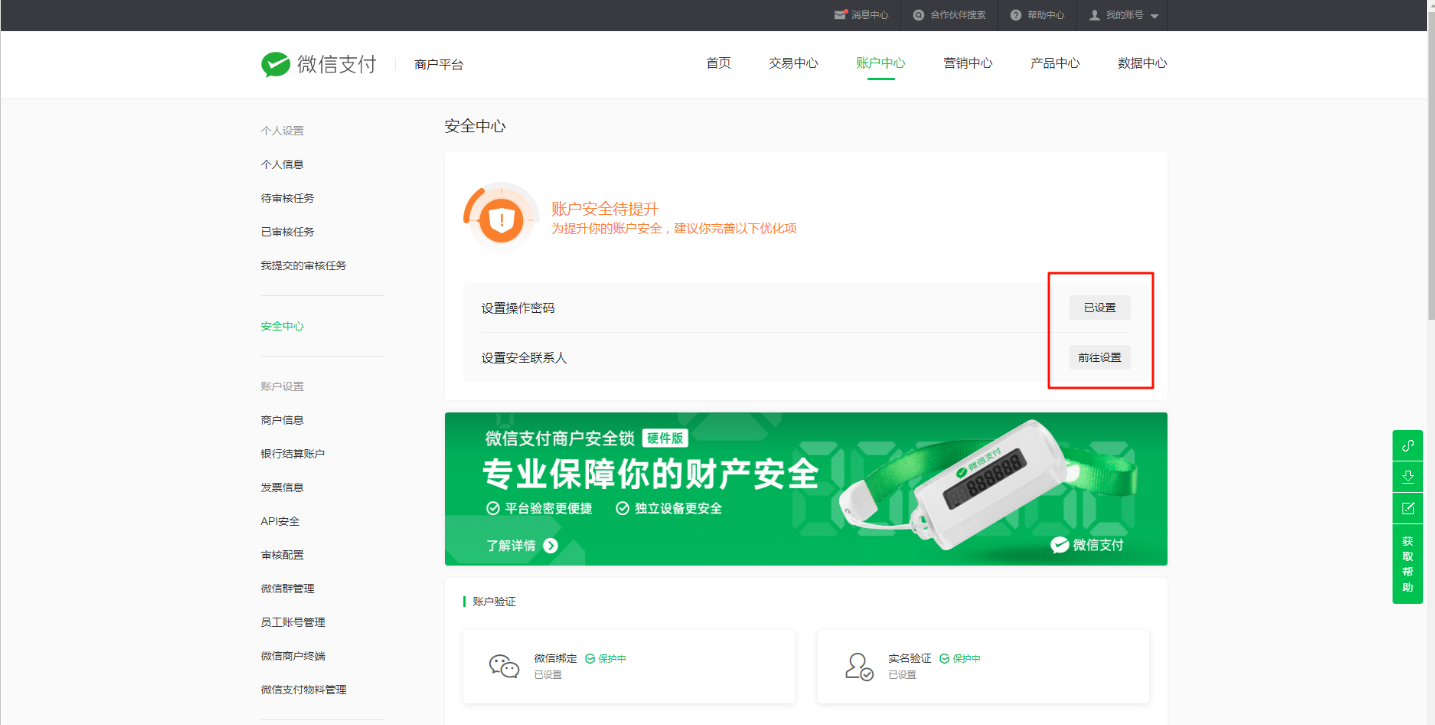
Task: Click the floating edit feedback icon
Action: pos(1408,508)
